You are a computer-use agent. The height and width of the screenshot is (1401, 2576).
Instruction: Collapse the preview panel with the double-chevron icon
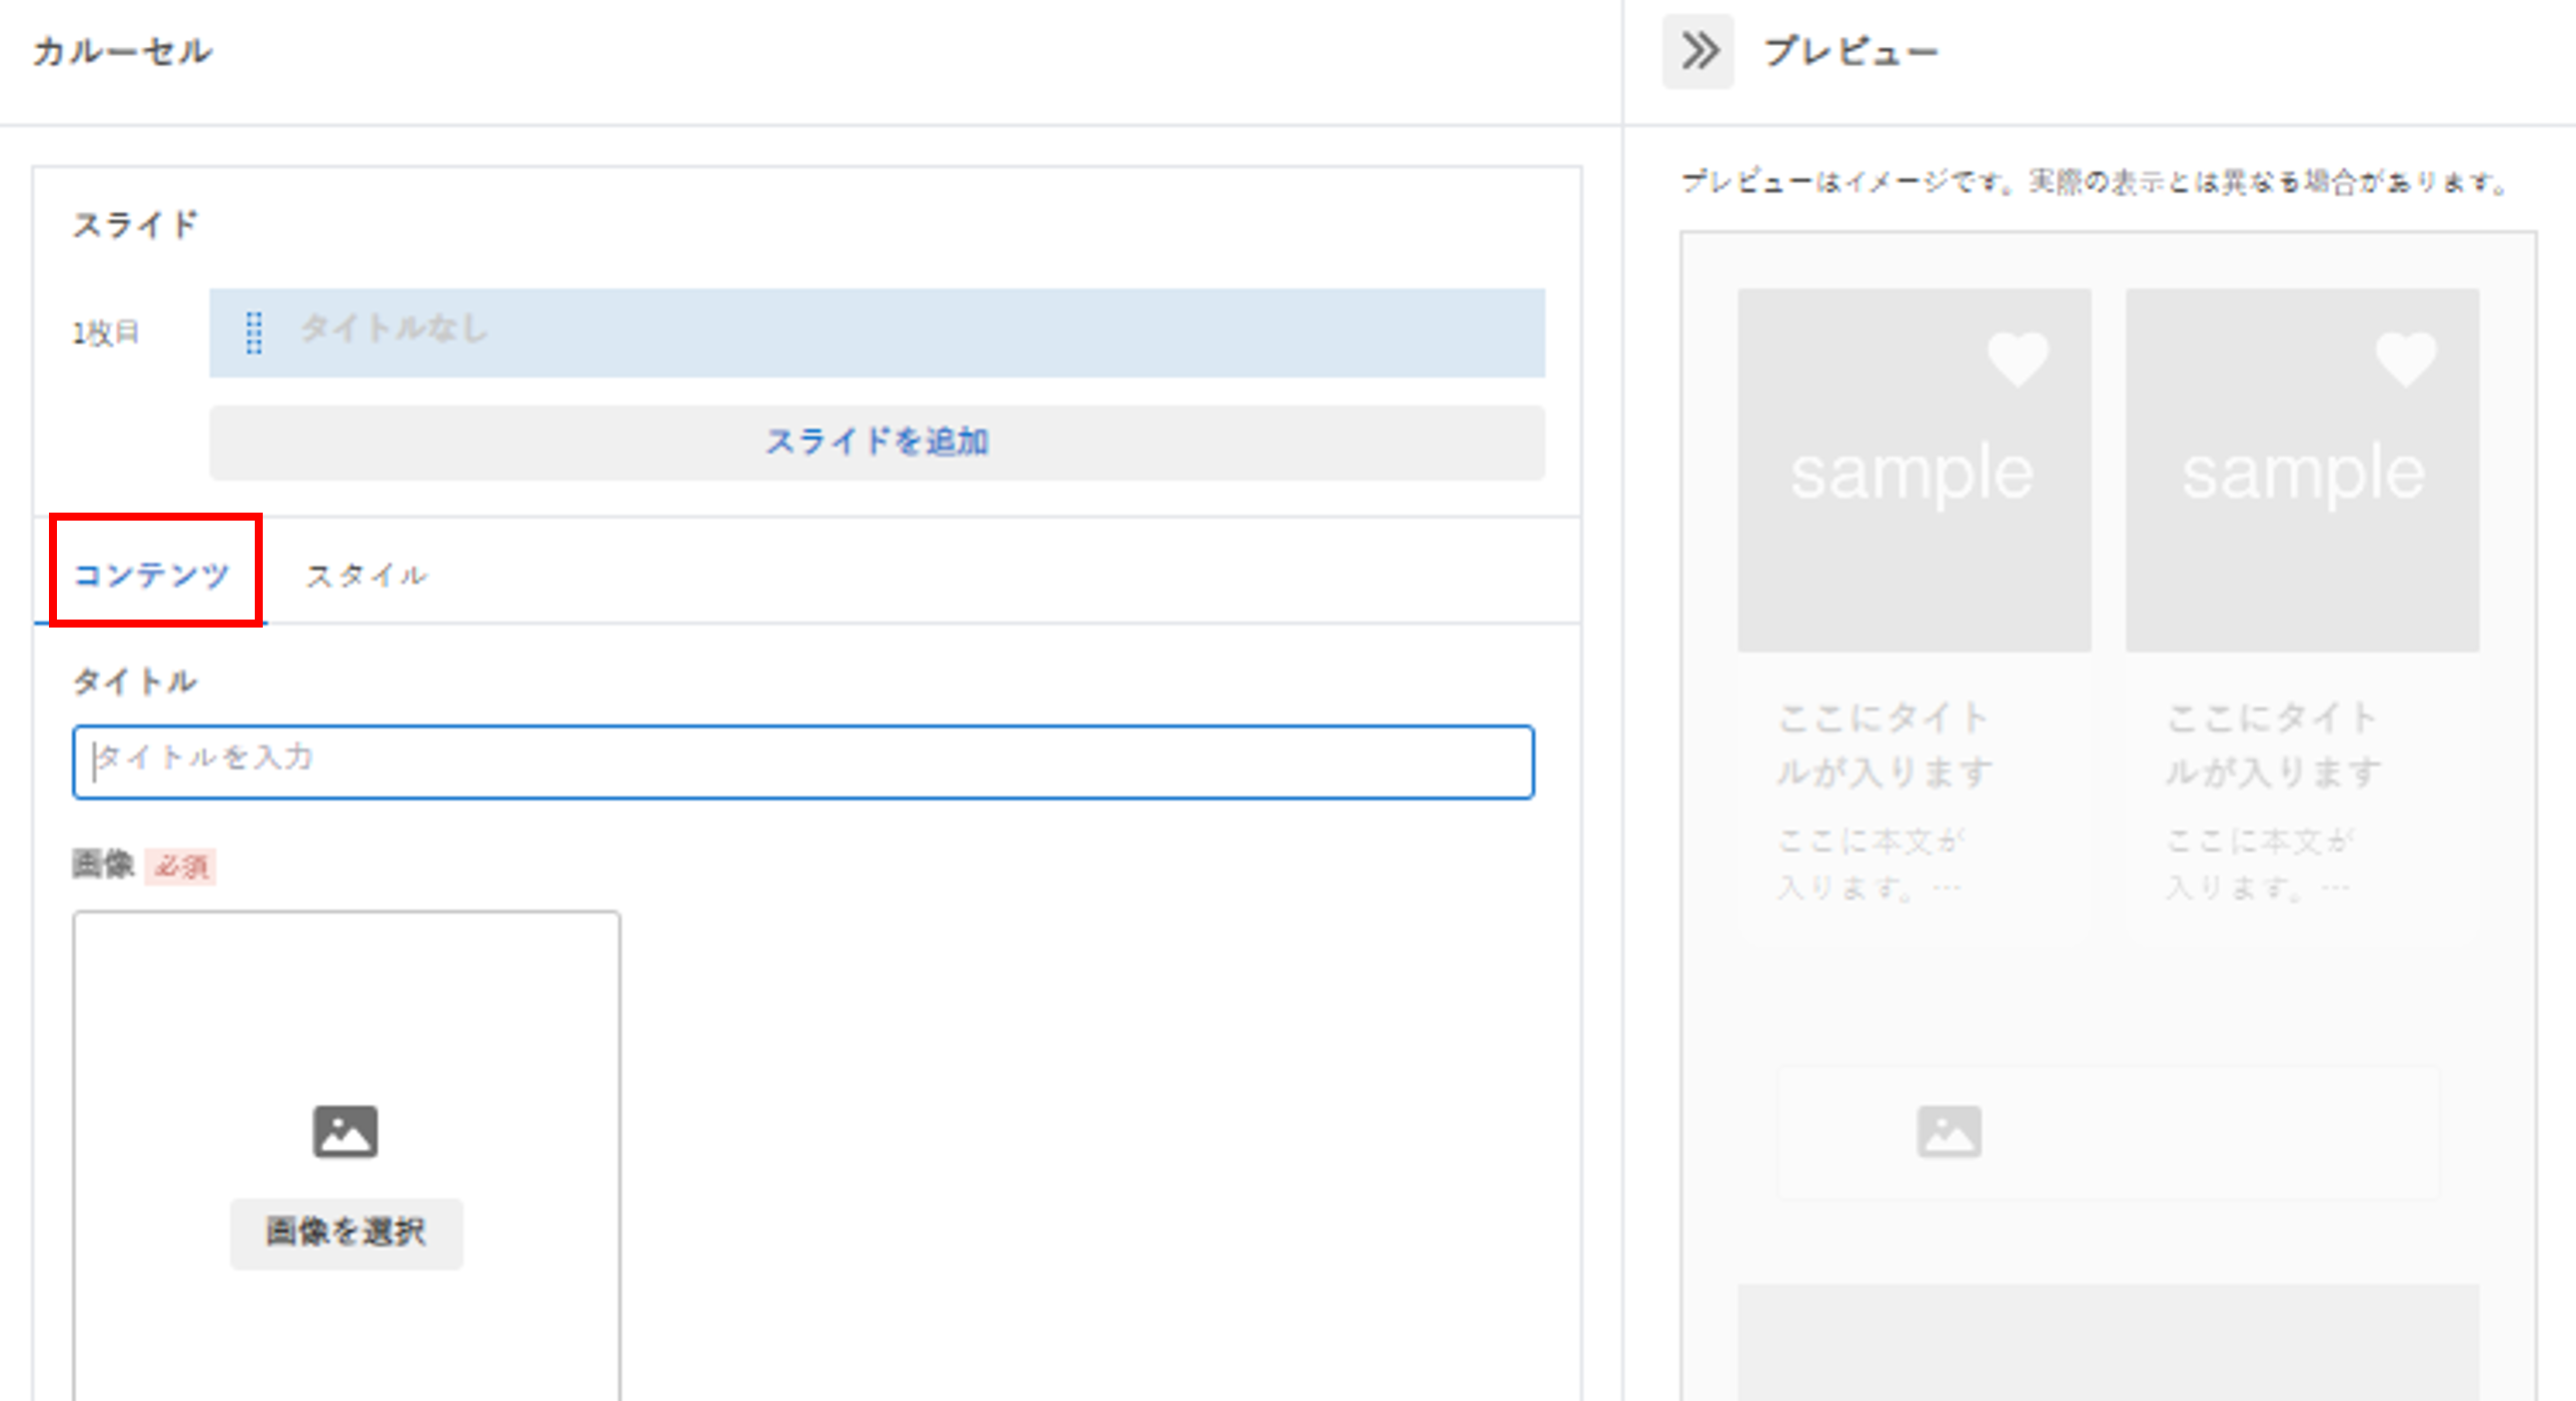click(1698, 52)
